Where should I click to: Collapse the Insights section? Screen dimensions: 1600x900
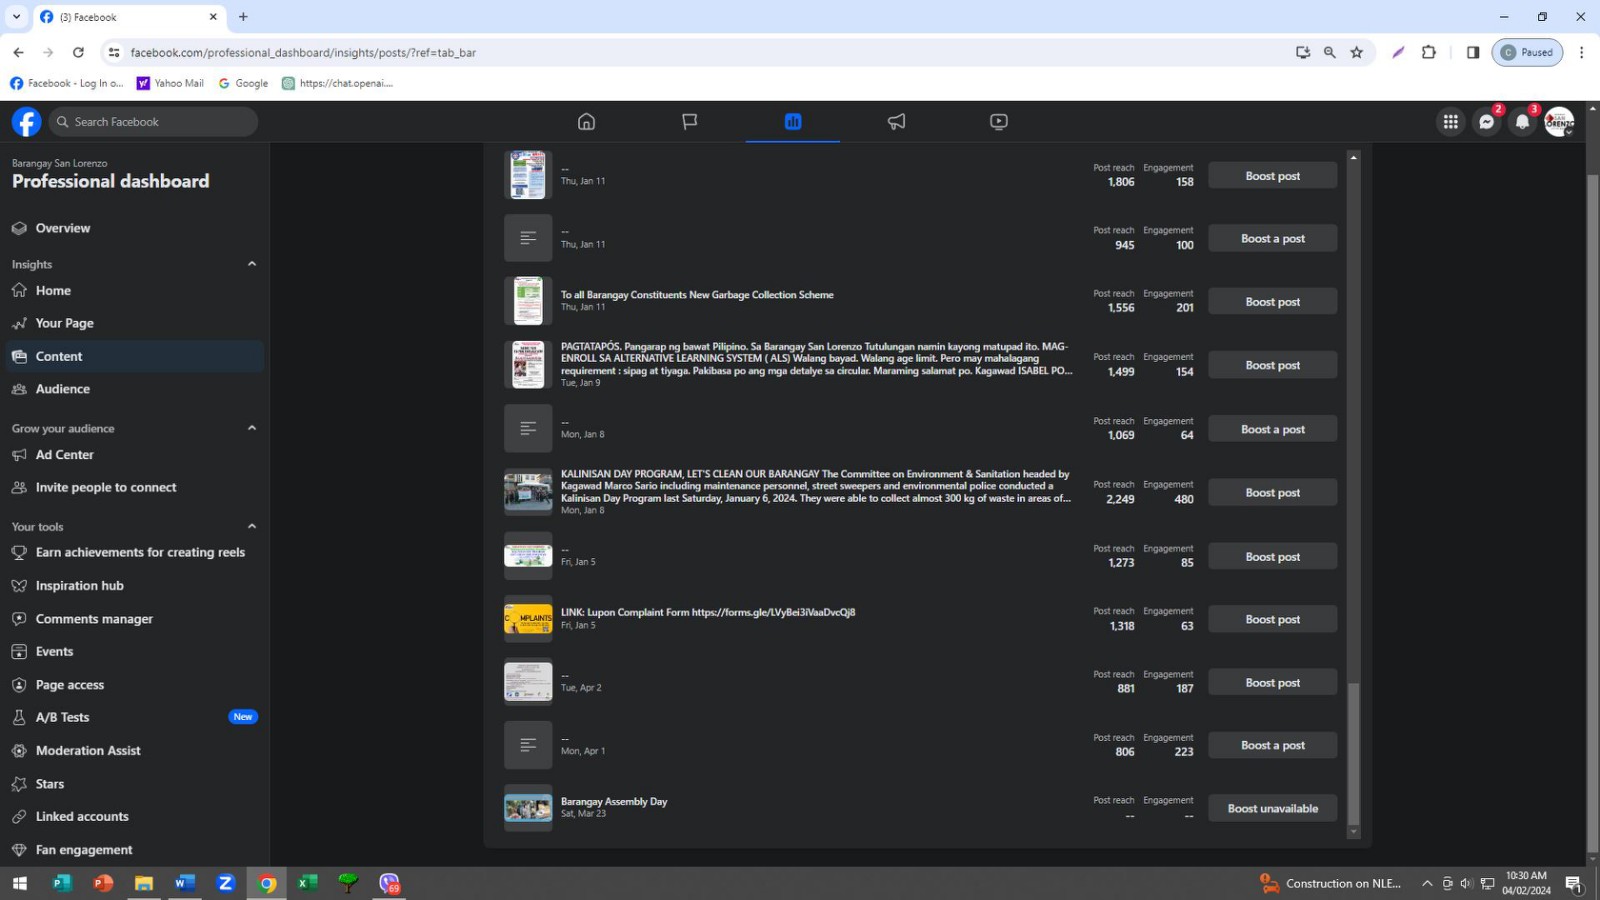(252, 264)
